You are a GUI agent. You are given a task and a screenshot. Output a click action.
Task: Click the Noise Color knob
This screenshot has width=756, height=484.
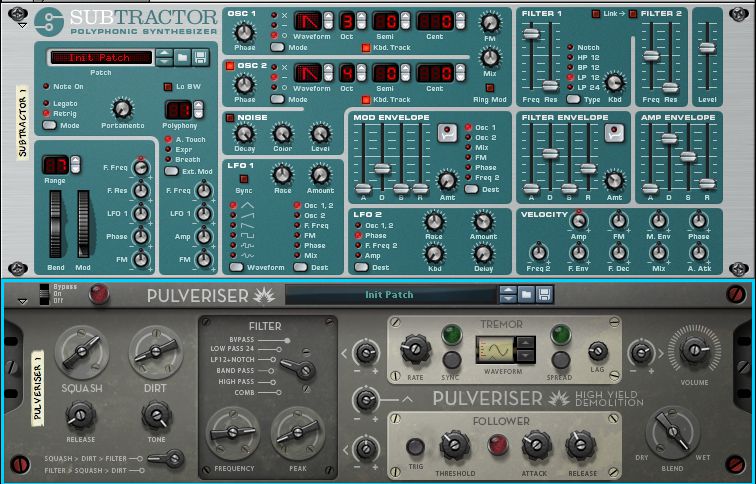(x=283, y=134)
